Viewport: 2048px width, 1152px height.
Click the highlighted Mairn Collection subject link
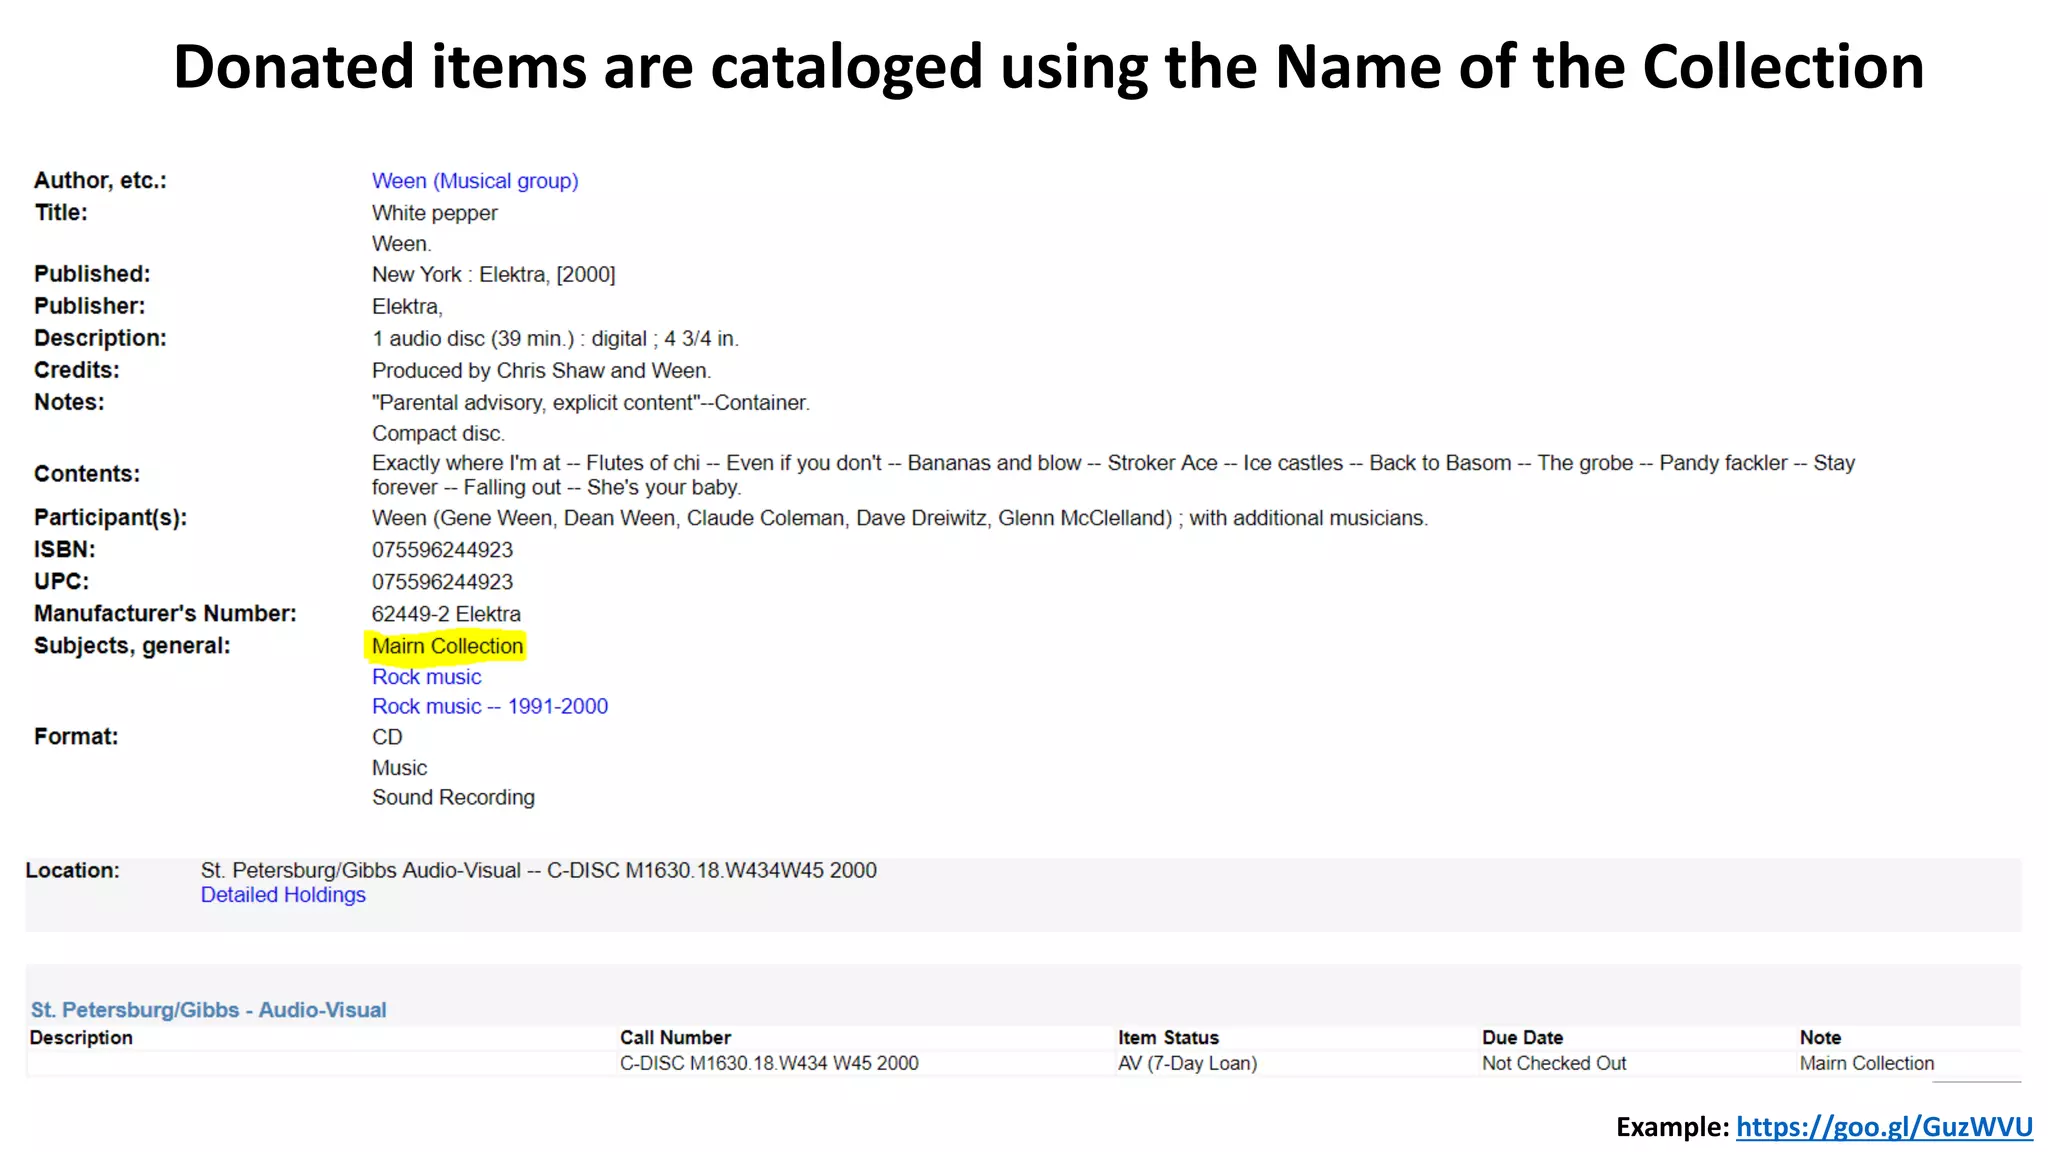(x=447, y=646)
